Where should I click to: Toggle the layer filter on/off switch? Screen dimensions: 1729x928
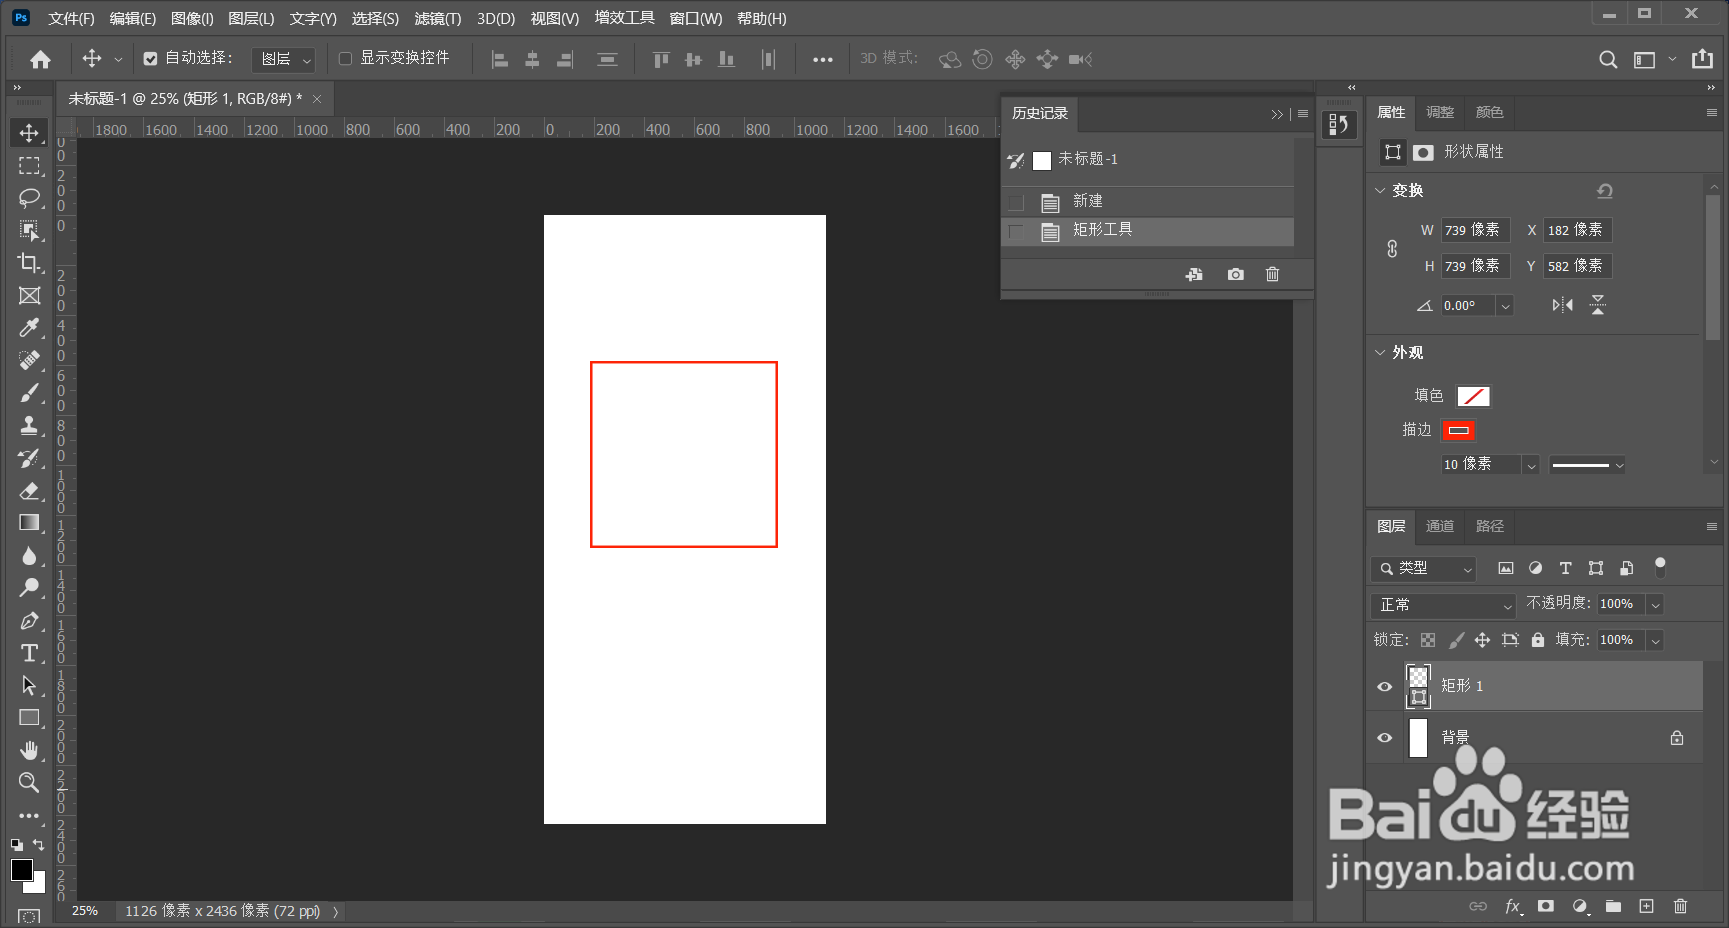point(1660,567)
